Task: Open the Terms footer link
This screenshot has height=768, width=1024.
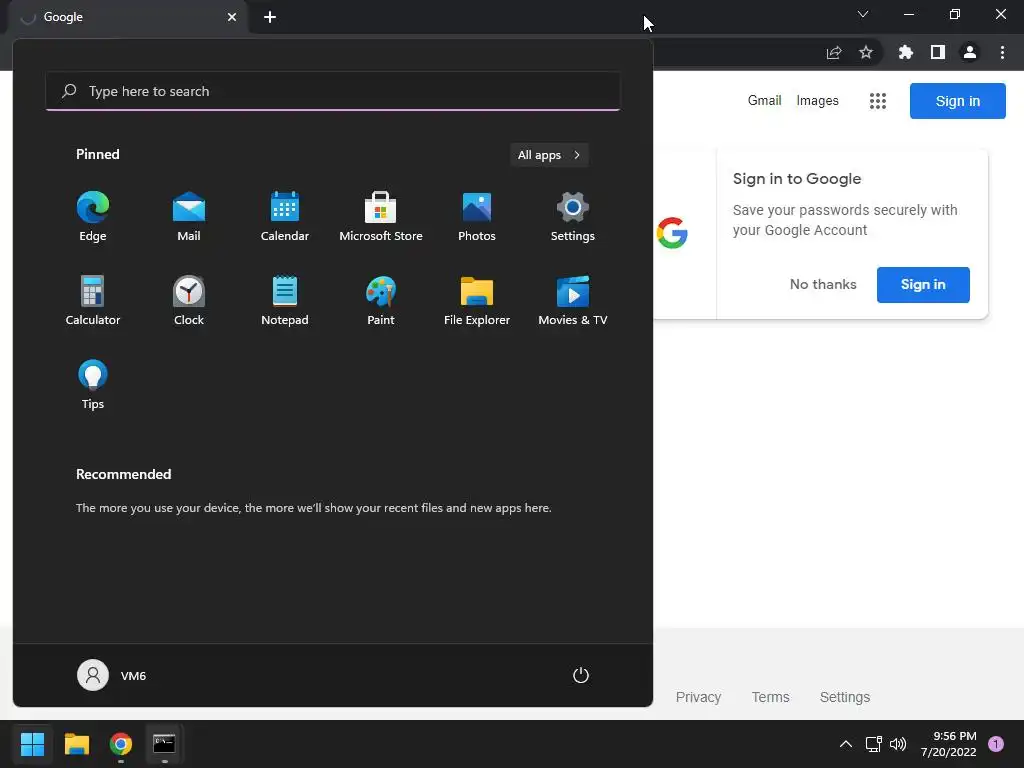Action: pos(771,697)
